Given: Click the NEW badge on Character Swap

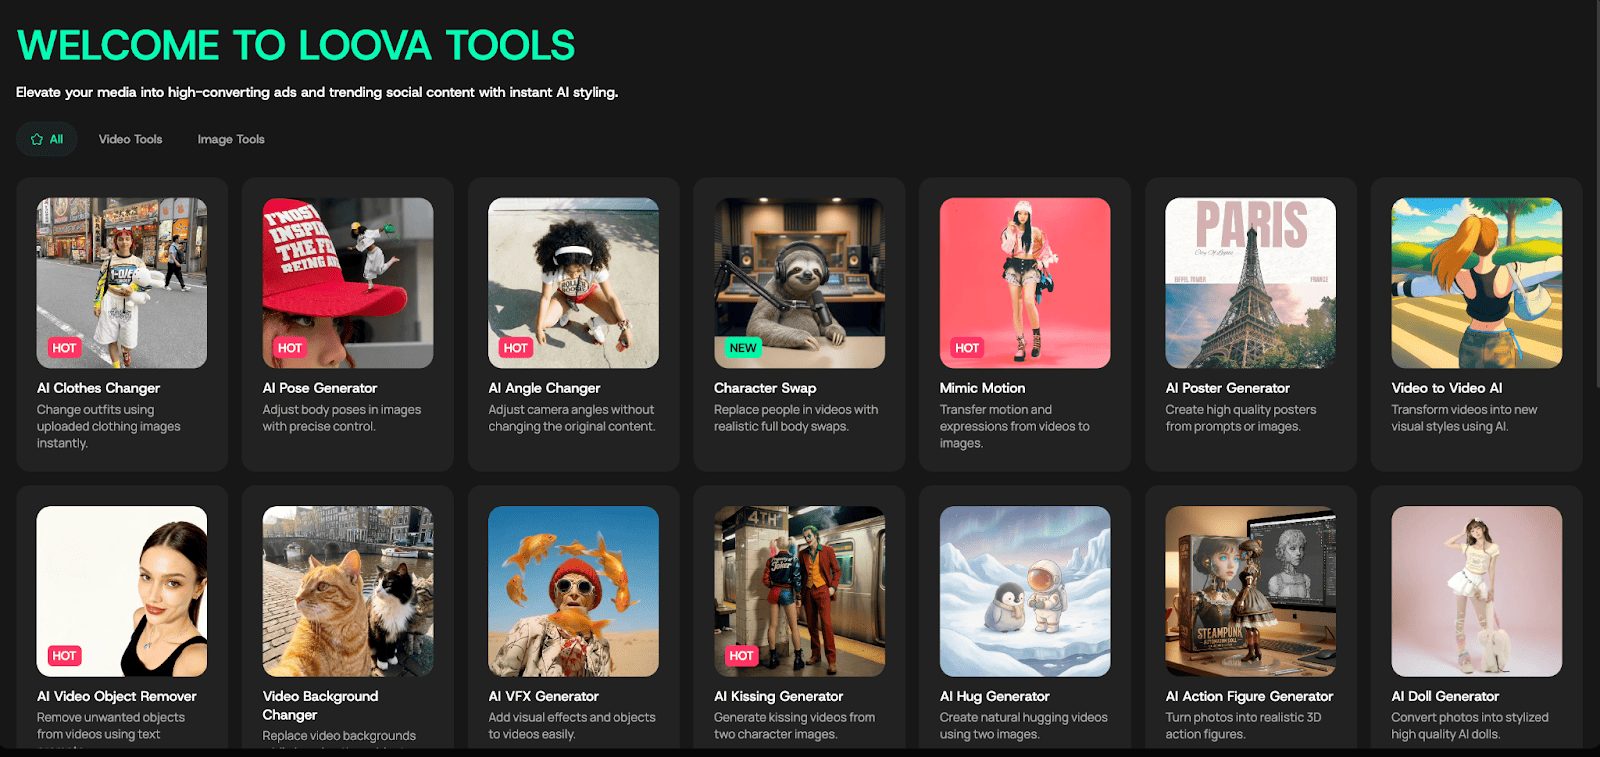Looking at the screenshot, I should point(742,348).
